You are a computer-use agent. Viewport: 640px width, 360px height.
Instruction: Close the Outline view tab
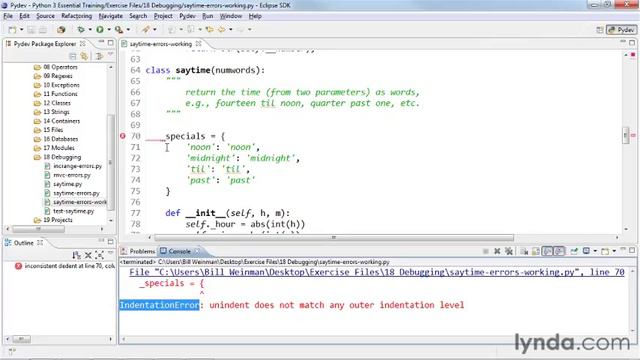point(40,242)
